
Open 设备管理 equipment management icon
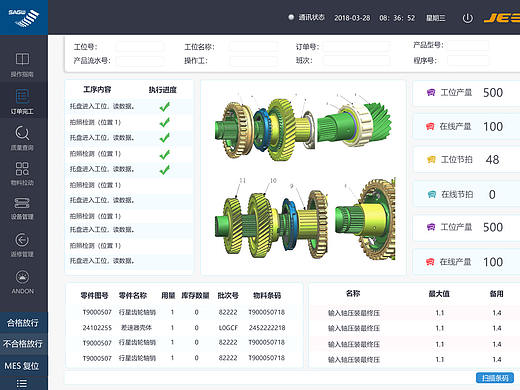click(x=22, y=203)
